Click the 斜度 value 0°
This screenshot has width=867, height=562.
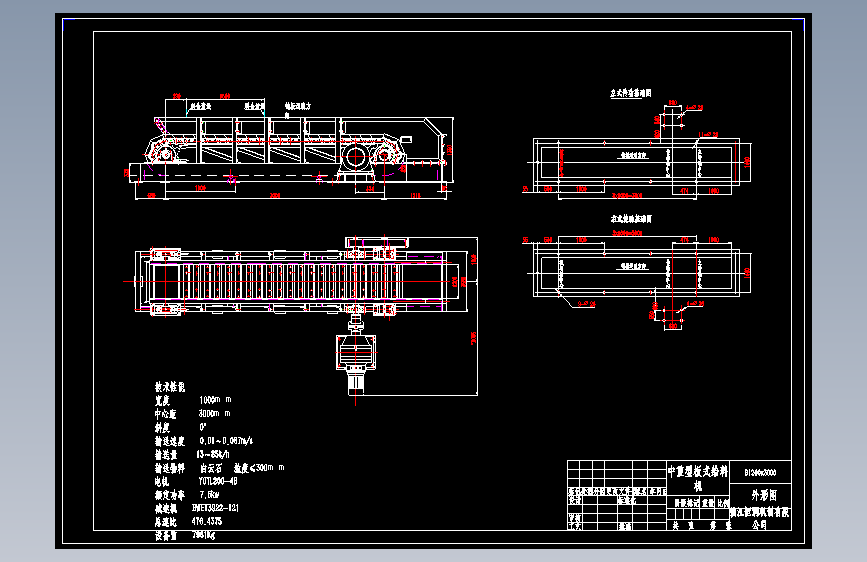(x=203, y=427)
